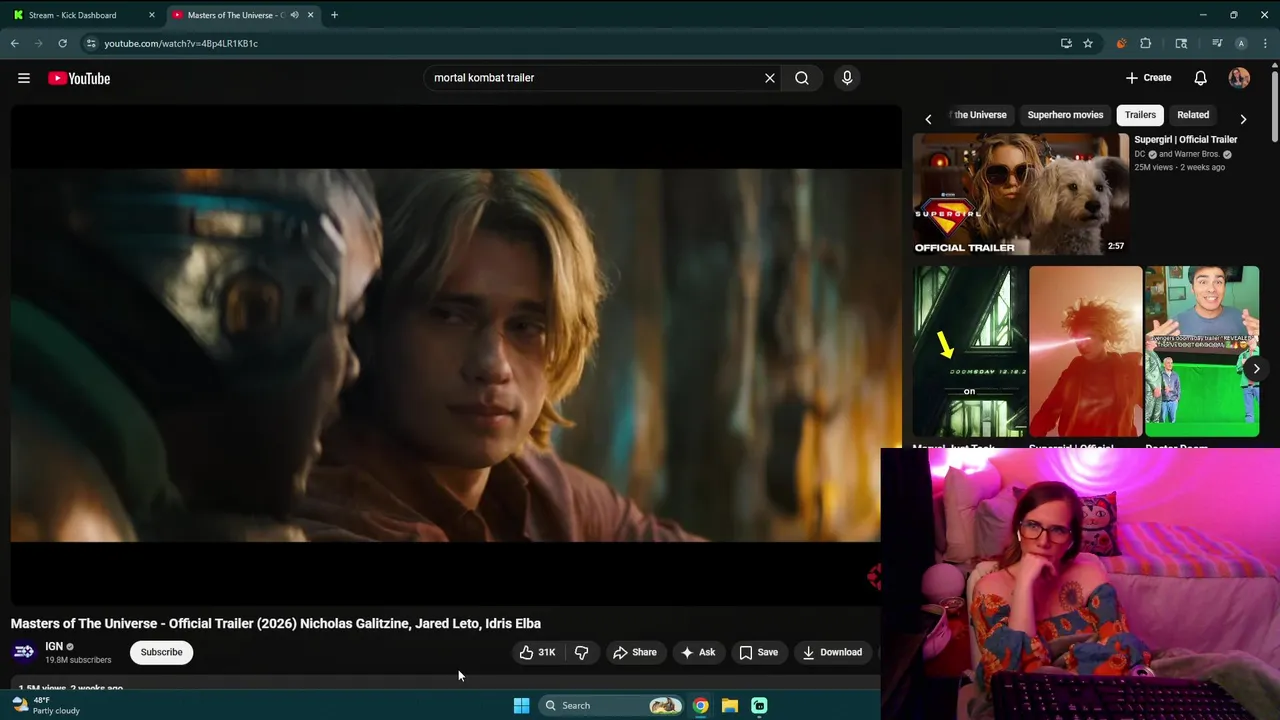
Task: Open the IGN channel avatar
Action: click(x=24, y=652)
